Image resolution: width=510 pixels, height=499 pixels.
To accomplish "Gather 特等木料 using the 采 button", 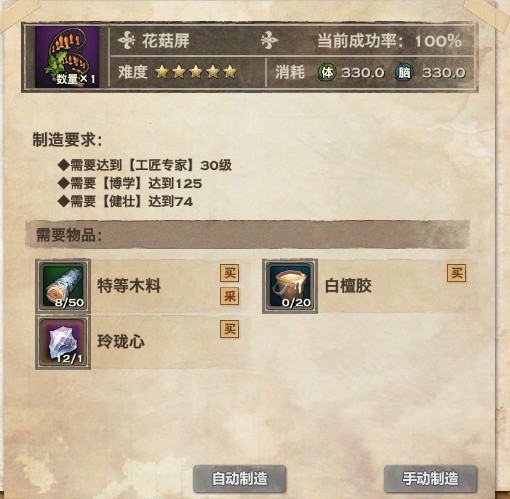I will (230, 296).
